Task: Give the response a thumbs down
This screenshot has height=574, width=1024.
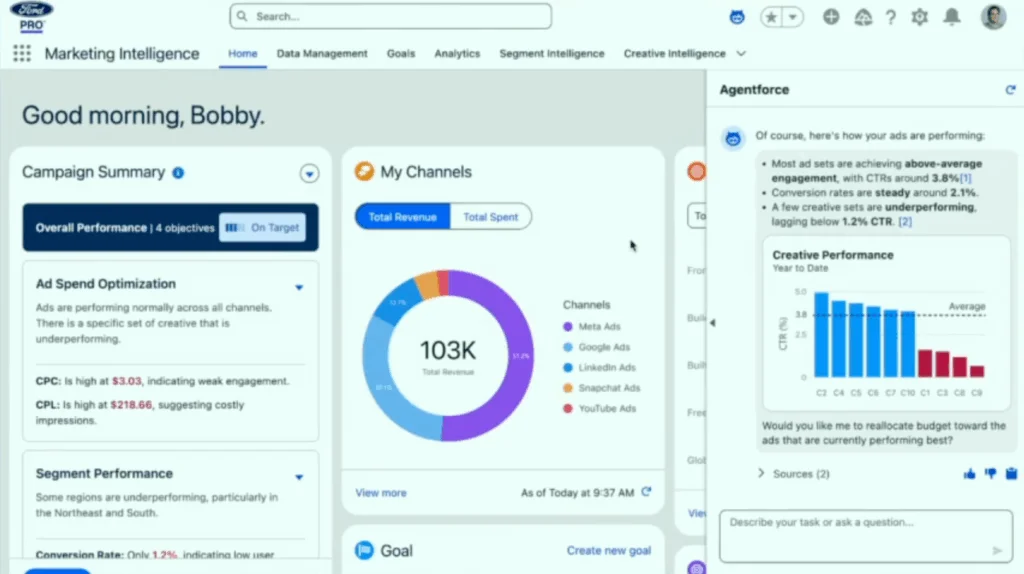Action: point(991,473)
